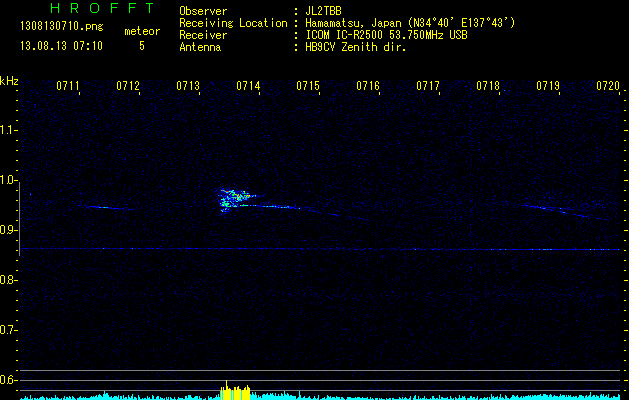Click the meteor count value 5
Viewport: 629px width, 400px height.
click(x=141, y=45)
